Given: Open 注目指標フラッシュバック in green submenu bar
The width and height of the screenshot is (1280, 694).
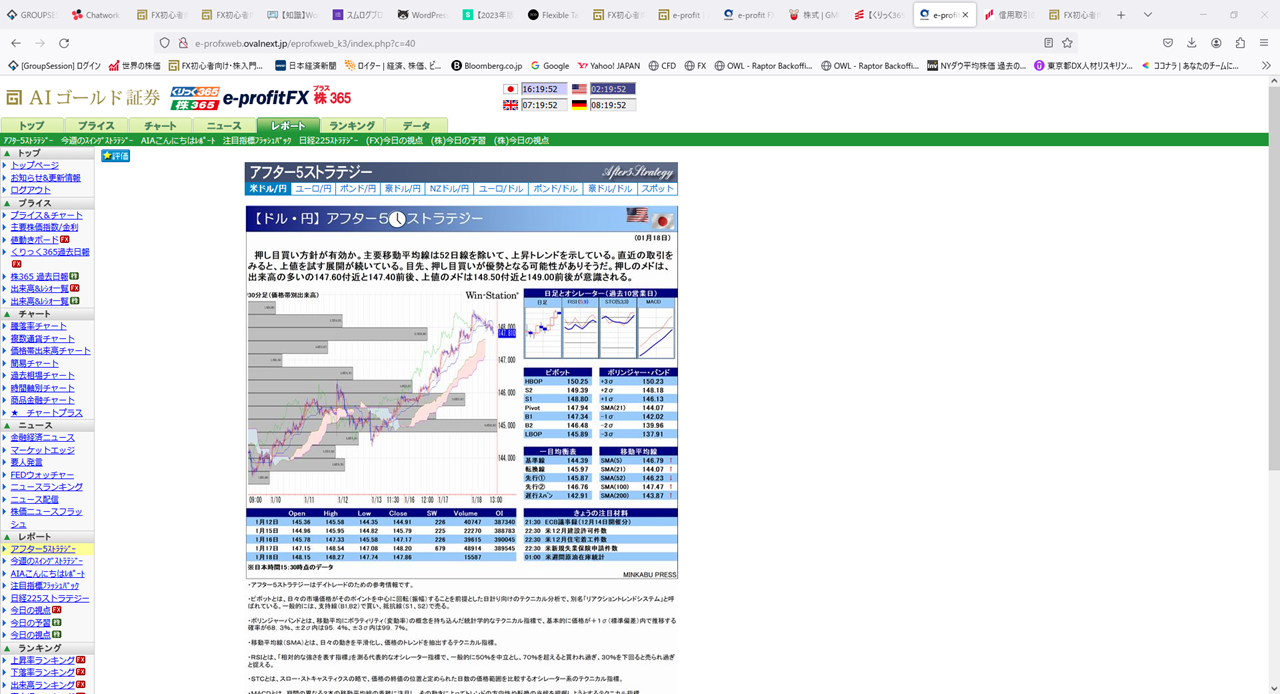Looking at the screenshot, I should (257, 141).
